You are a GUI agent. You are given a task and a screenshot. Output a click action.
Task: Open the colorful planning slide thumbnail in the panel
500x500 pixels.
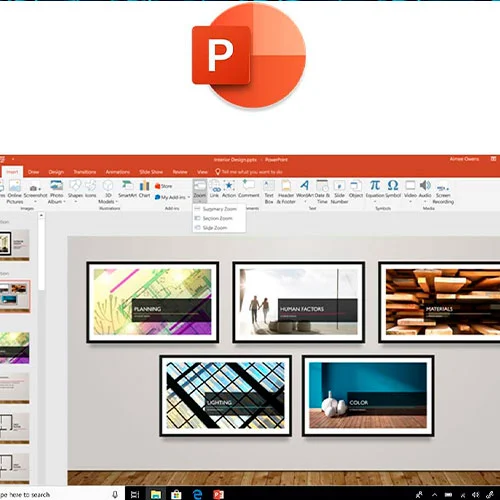(14, 348)
